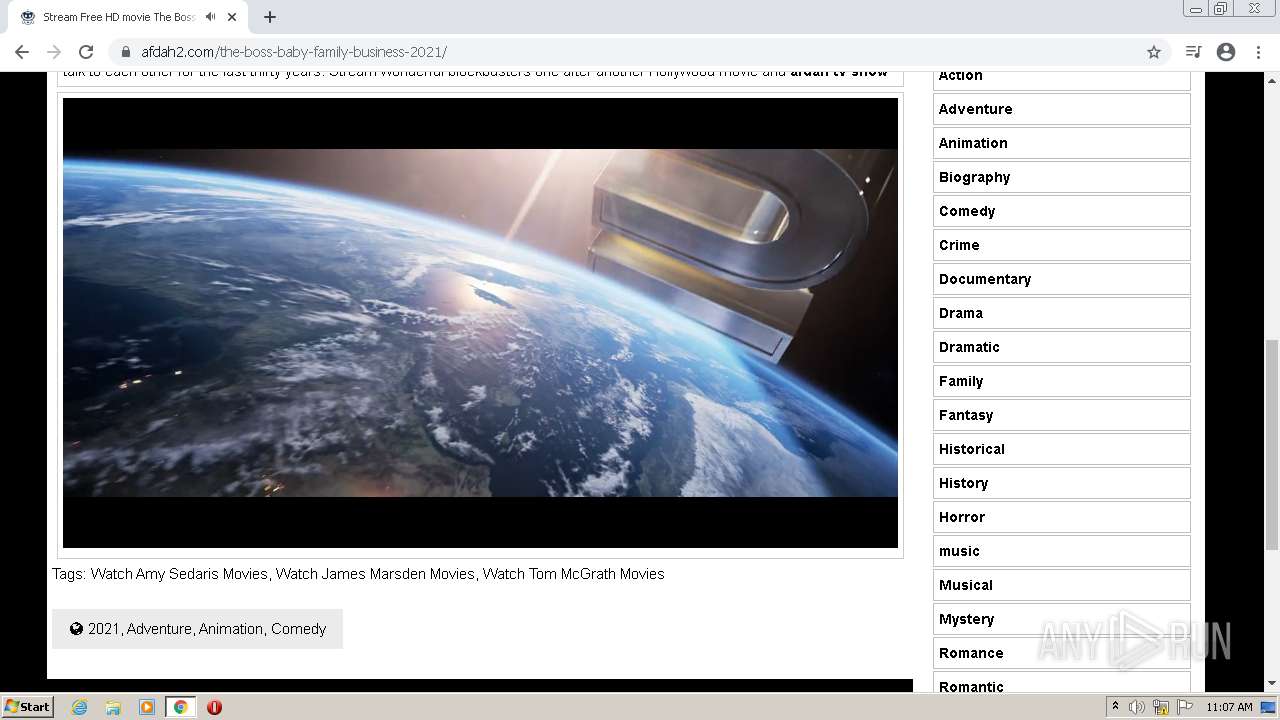Click the address bar URL field
This screenshot has height=720, width=1280.
(640, 52)
